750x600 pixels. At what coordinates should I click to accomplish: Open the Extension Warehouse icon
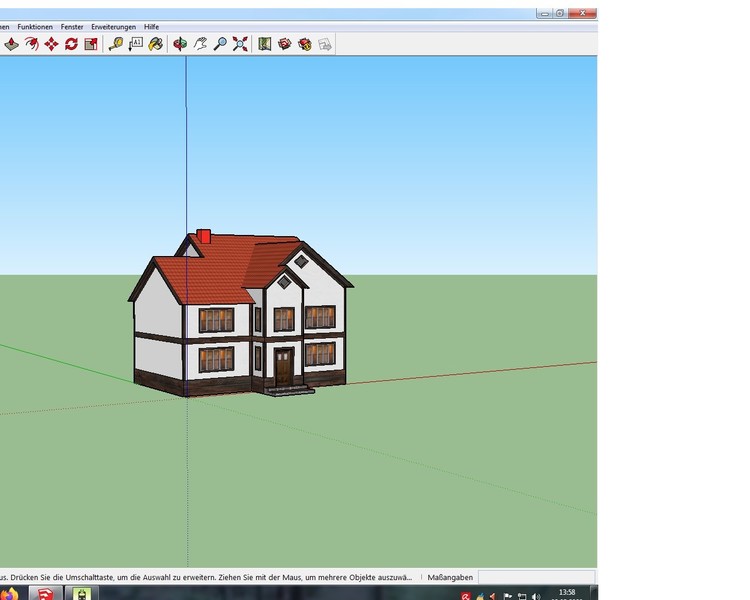coord(305,44)
